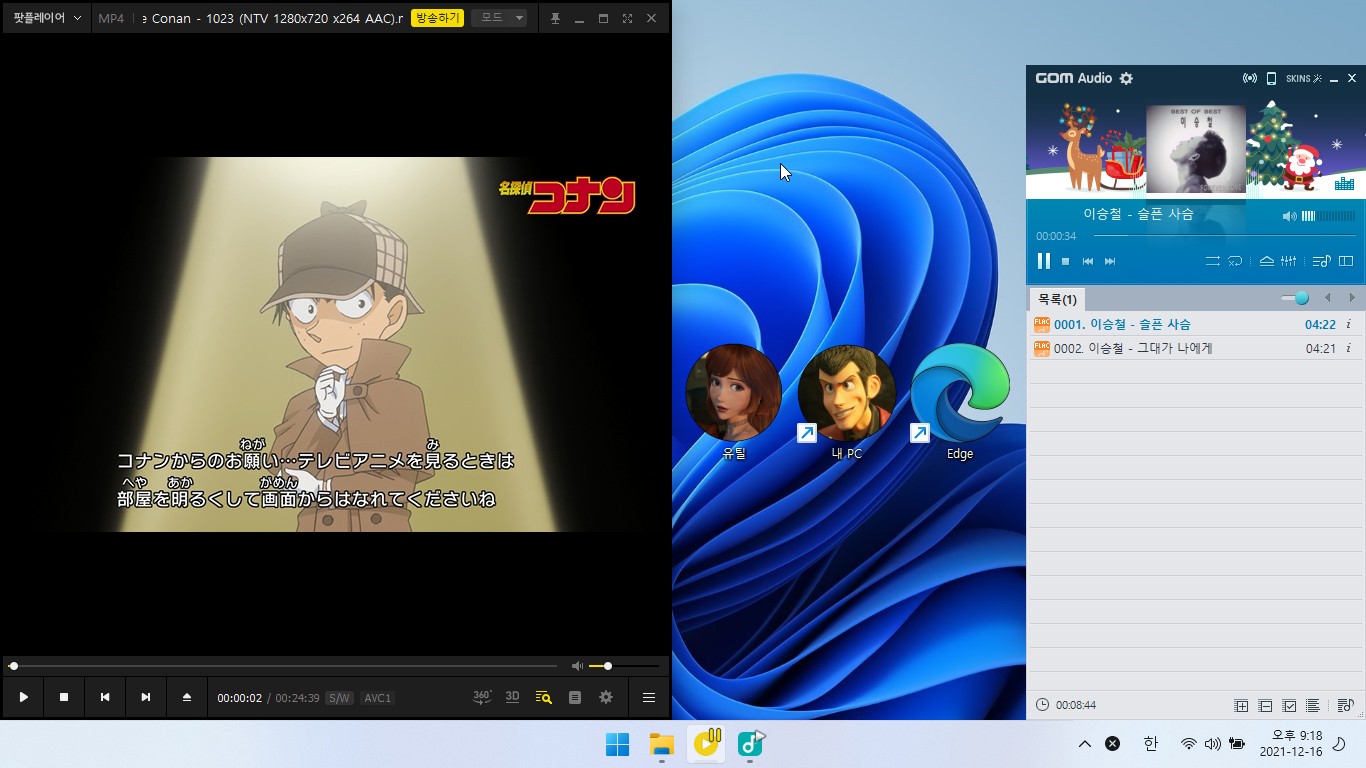Toggle PotPlayer fullscreen icon

[627, 19]
